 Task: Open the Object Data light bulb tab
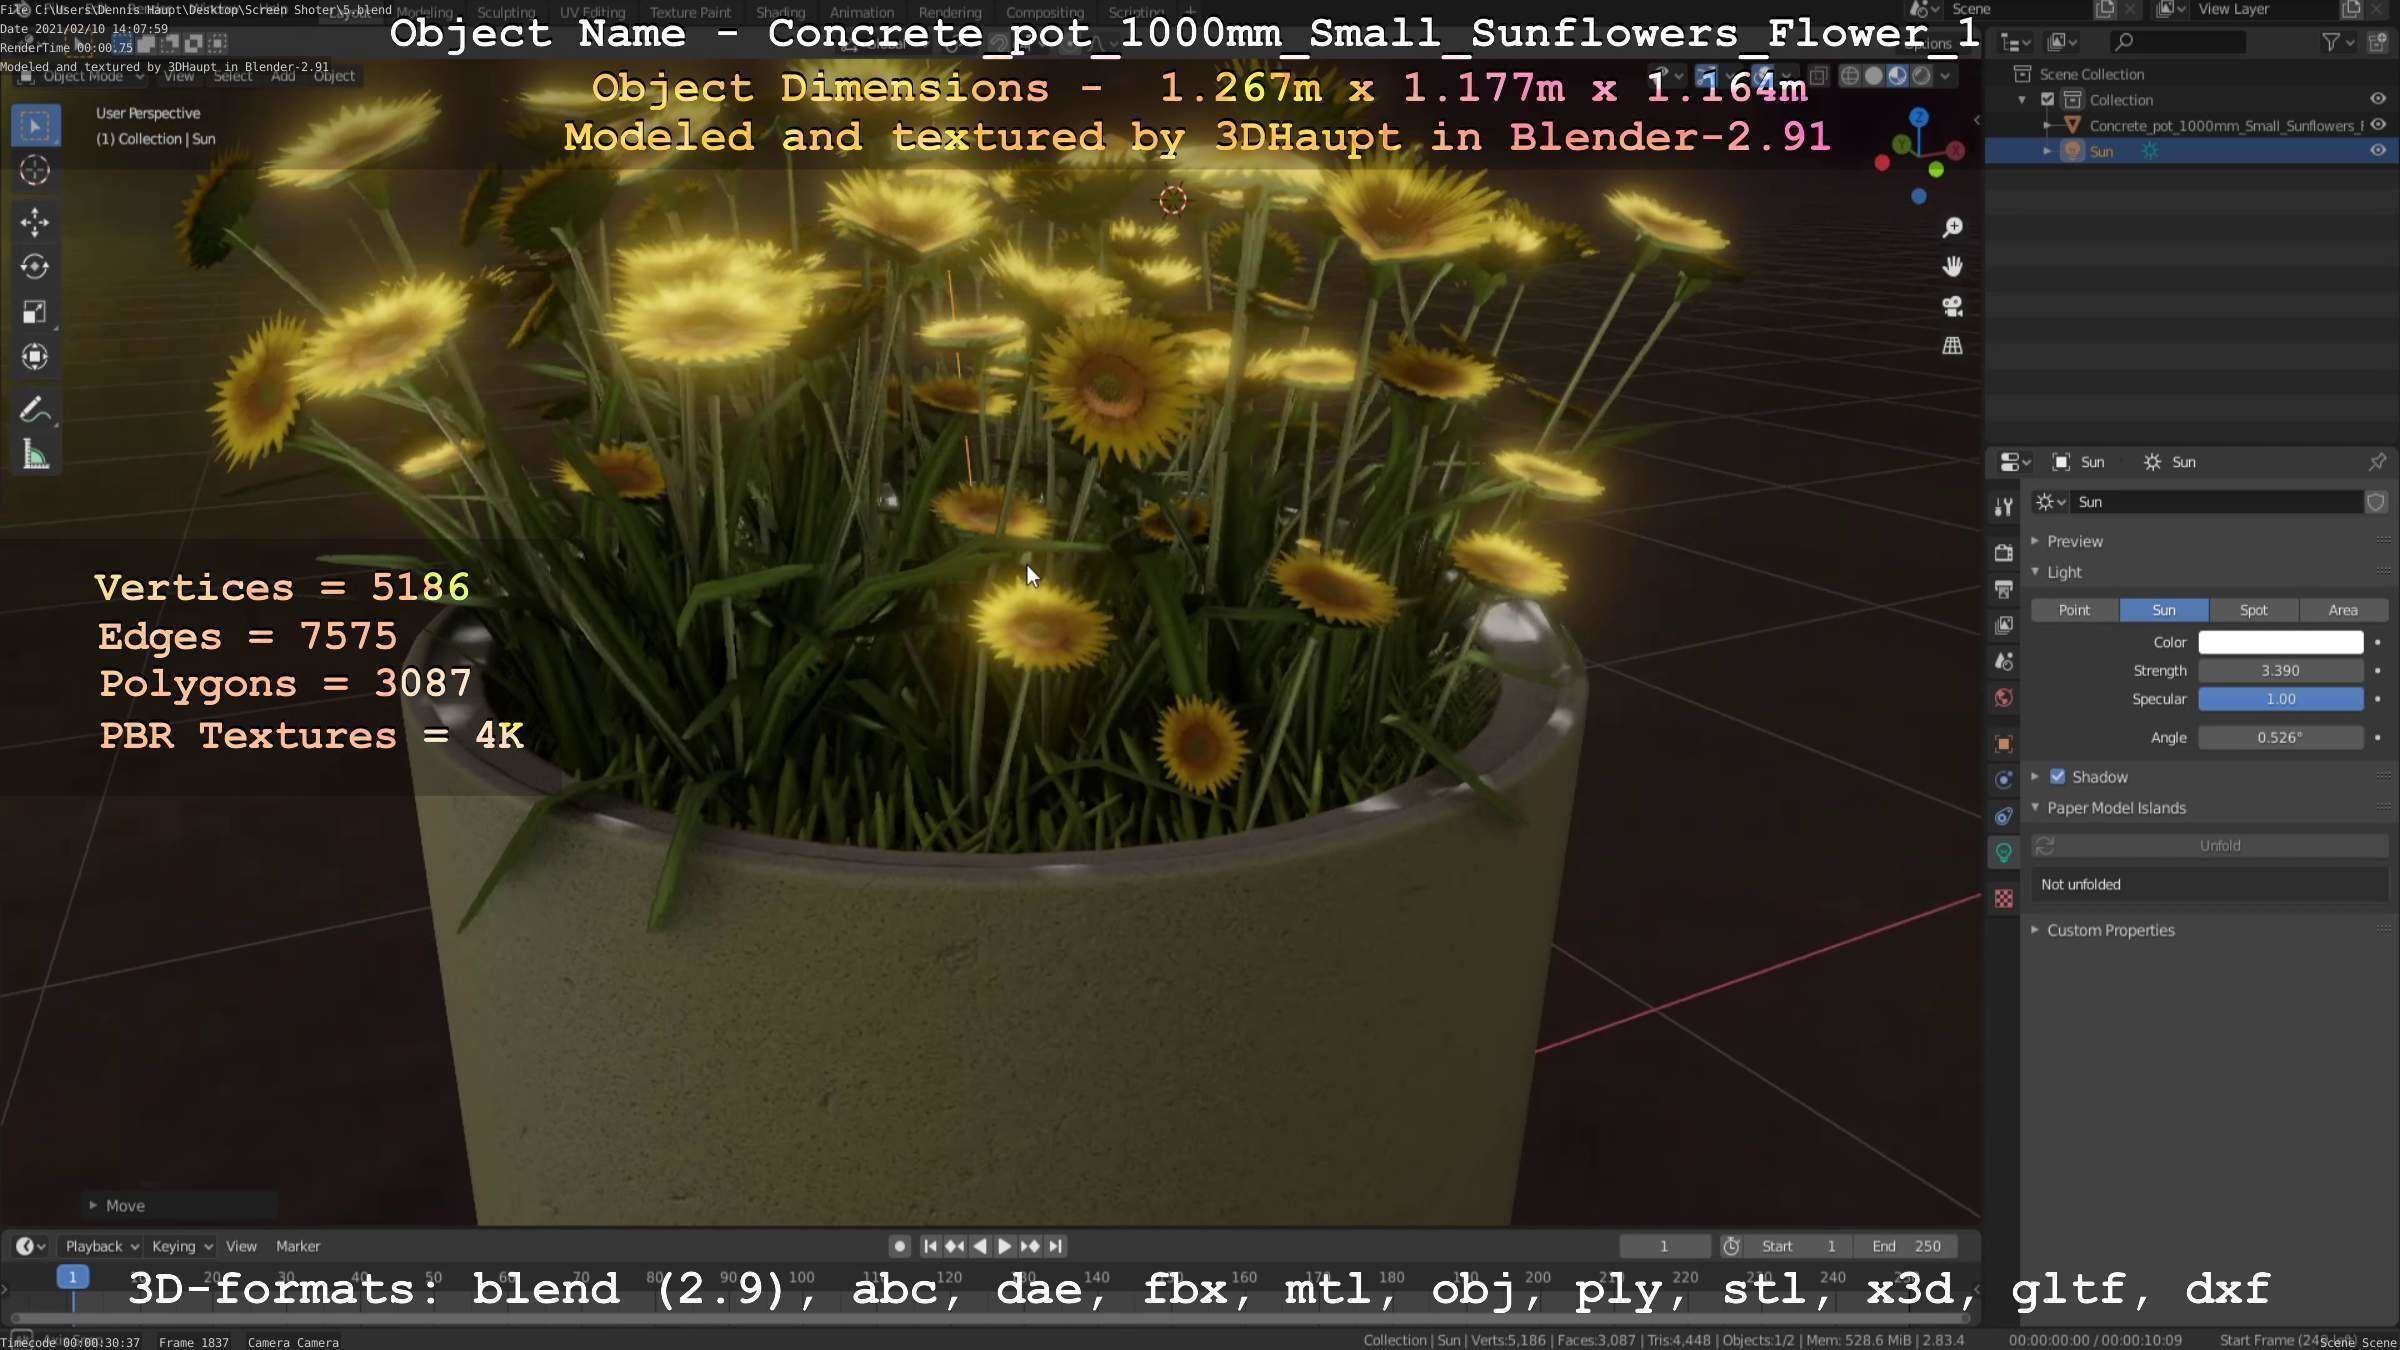coord(2003,852)
